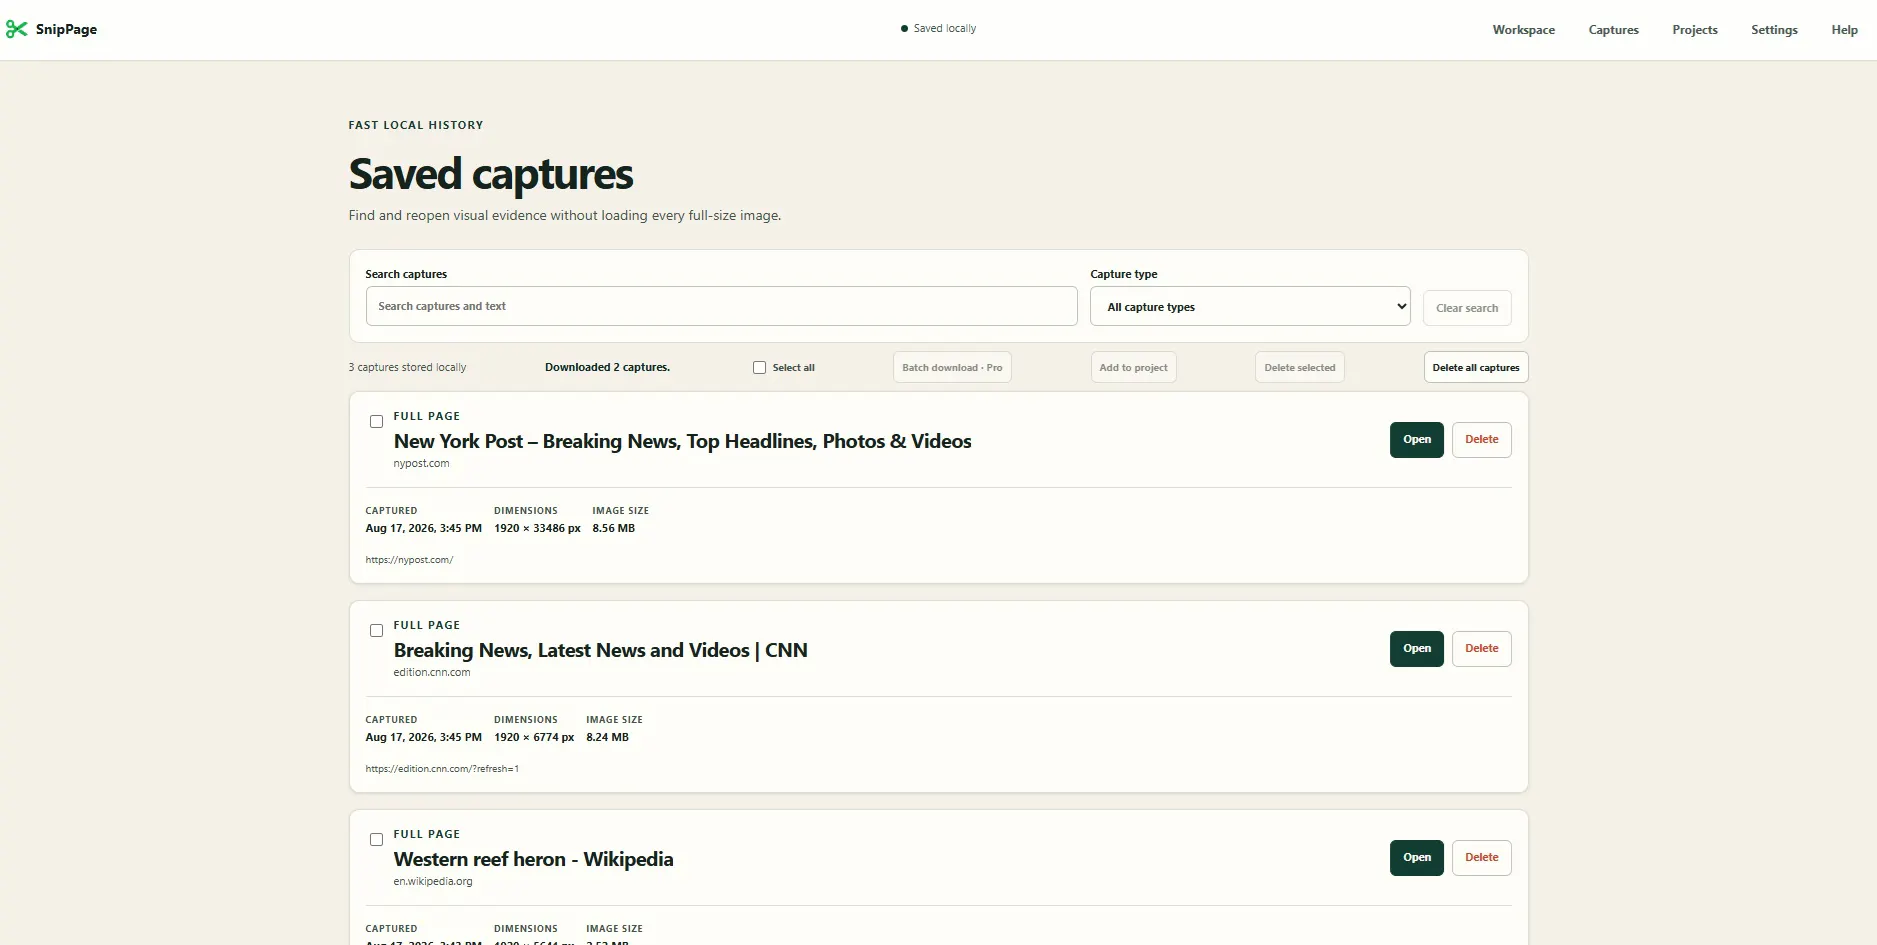Viewport: 1877px width, 945px height.
Task: Click the Western reef heron – Wikipedia title
Action: (x=533, y=860)
